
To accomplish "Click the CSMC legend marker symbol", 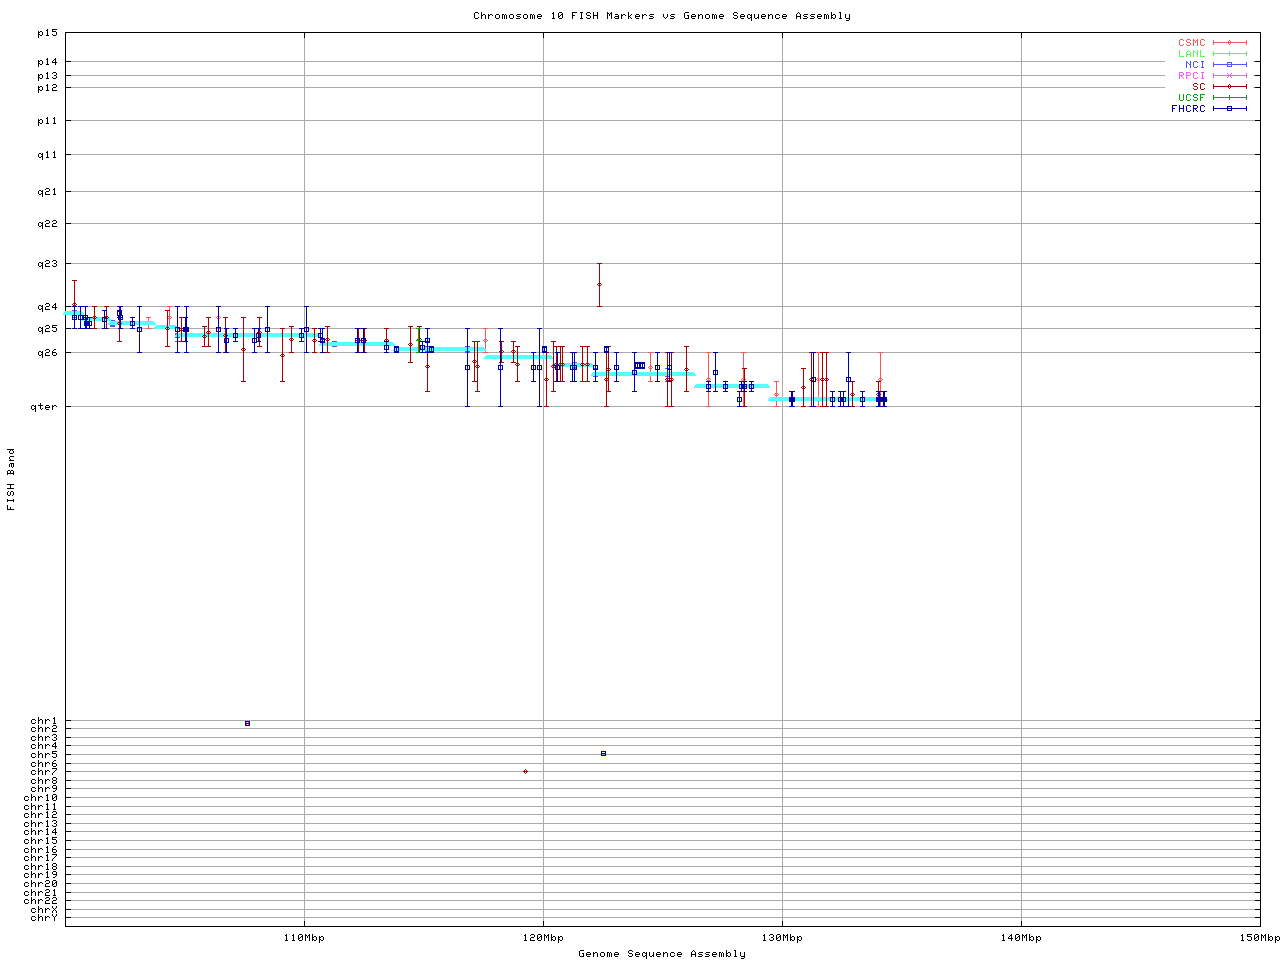I will pos(1229,43).
